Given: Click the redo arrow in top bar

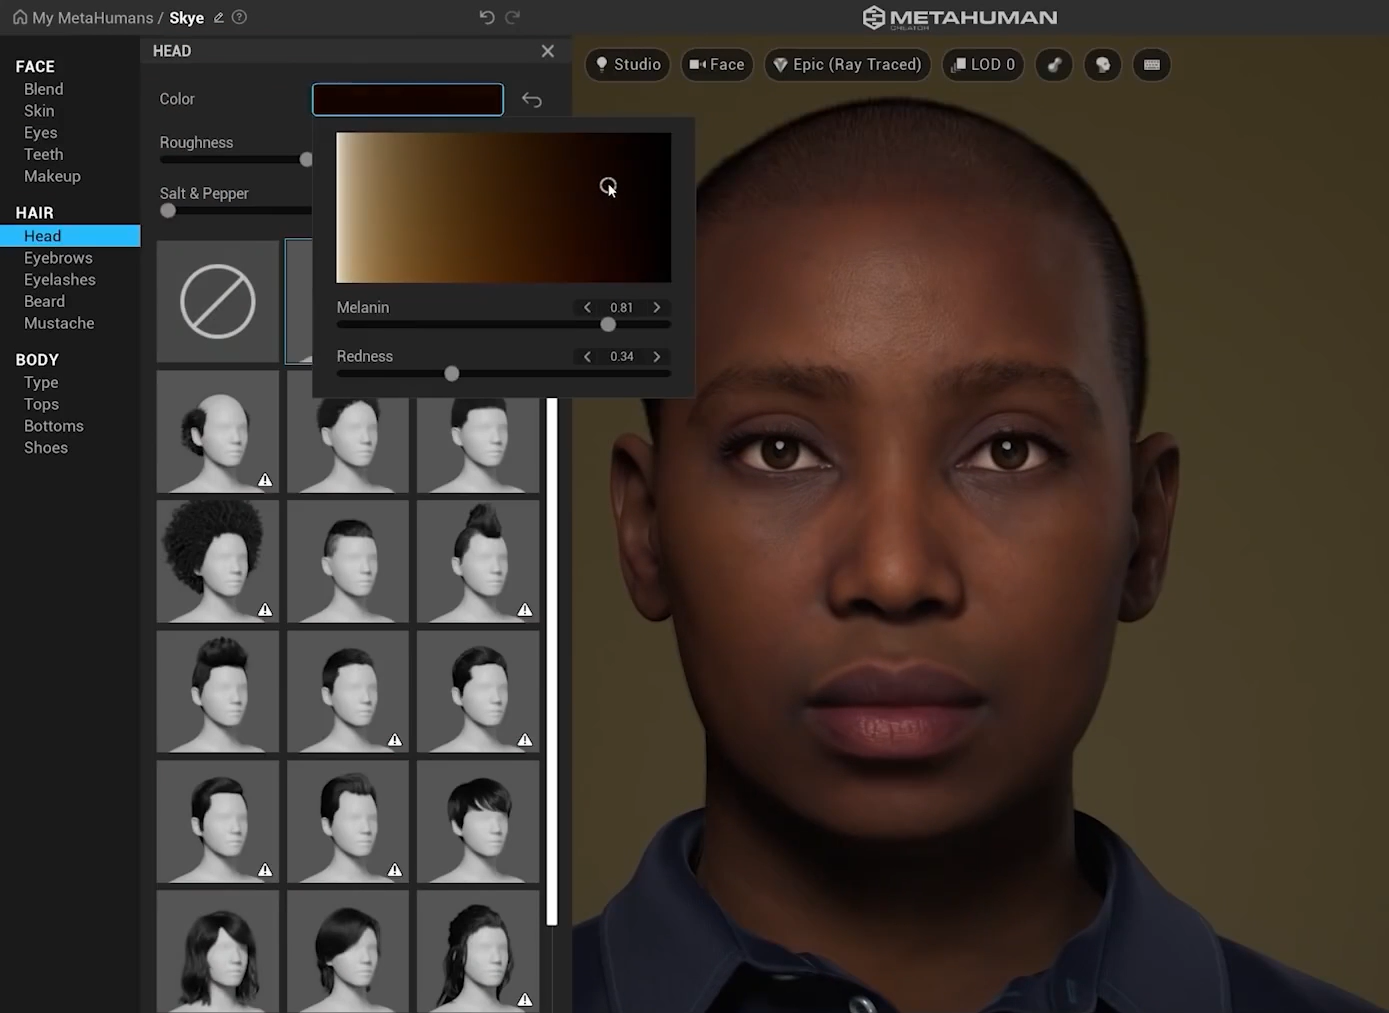Looking at the screenshot, I should pos(512,17).
